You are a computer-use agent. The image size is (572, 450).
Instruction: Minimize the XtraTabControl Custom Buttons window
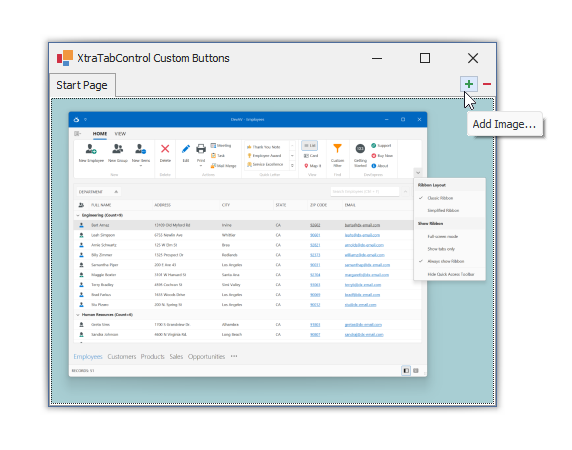377,58
